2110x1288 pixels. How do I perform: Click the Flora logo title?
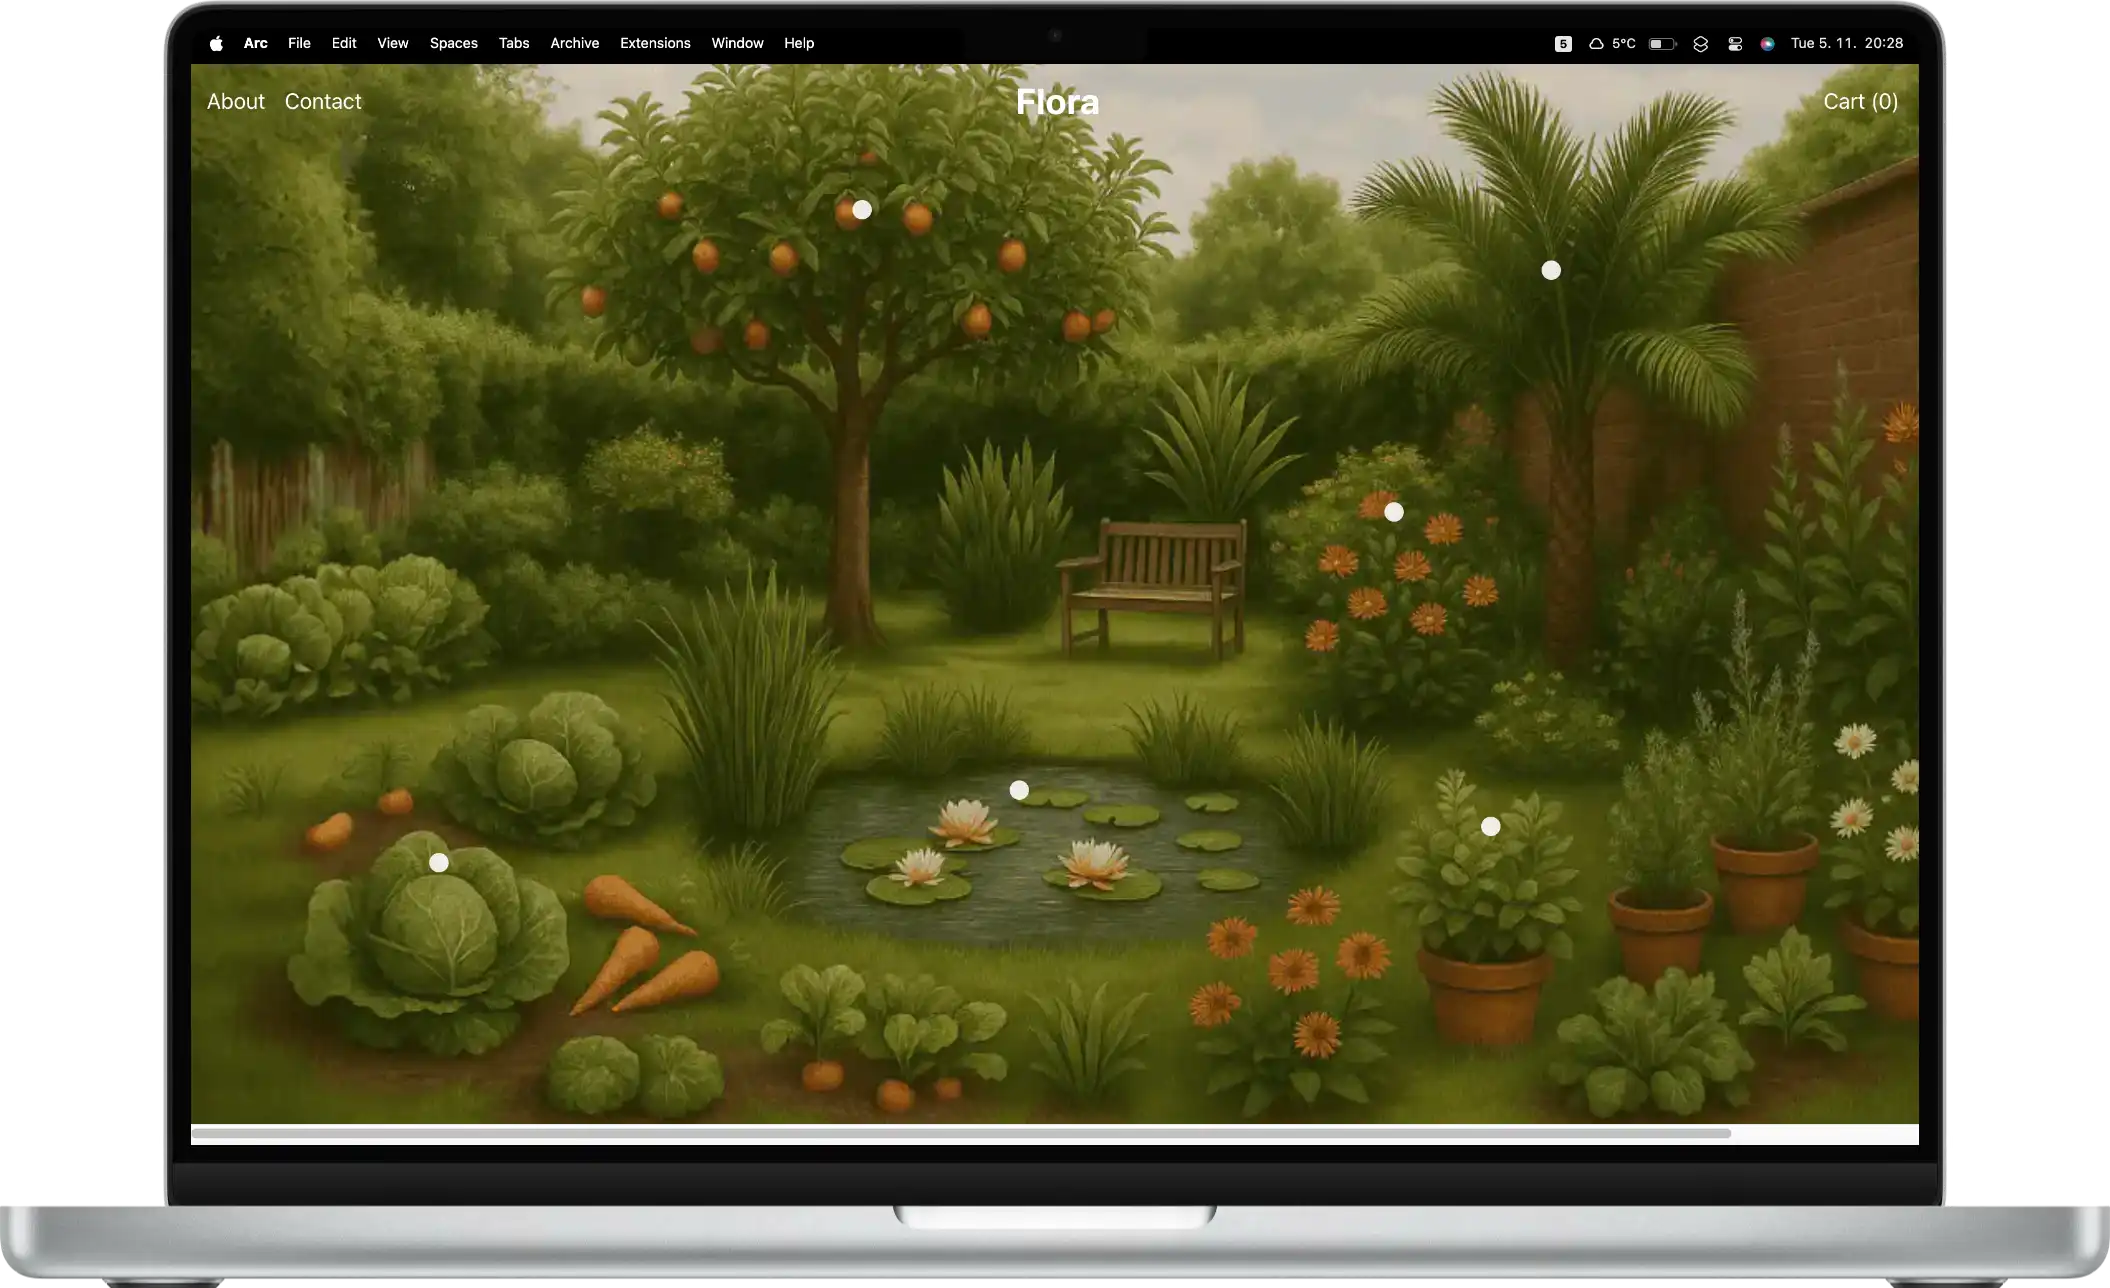click(1057, 102)
